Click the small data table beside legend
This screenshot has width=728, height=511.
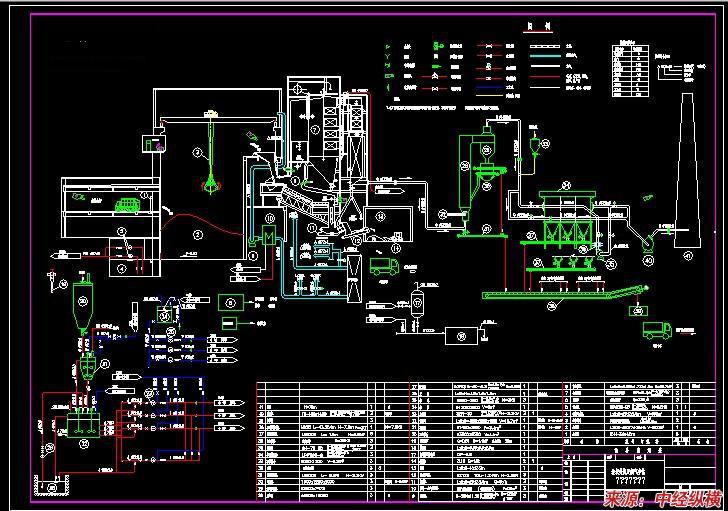[x=629, y=65]
